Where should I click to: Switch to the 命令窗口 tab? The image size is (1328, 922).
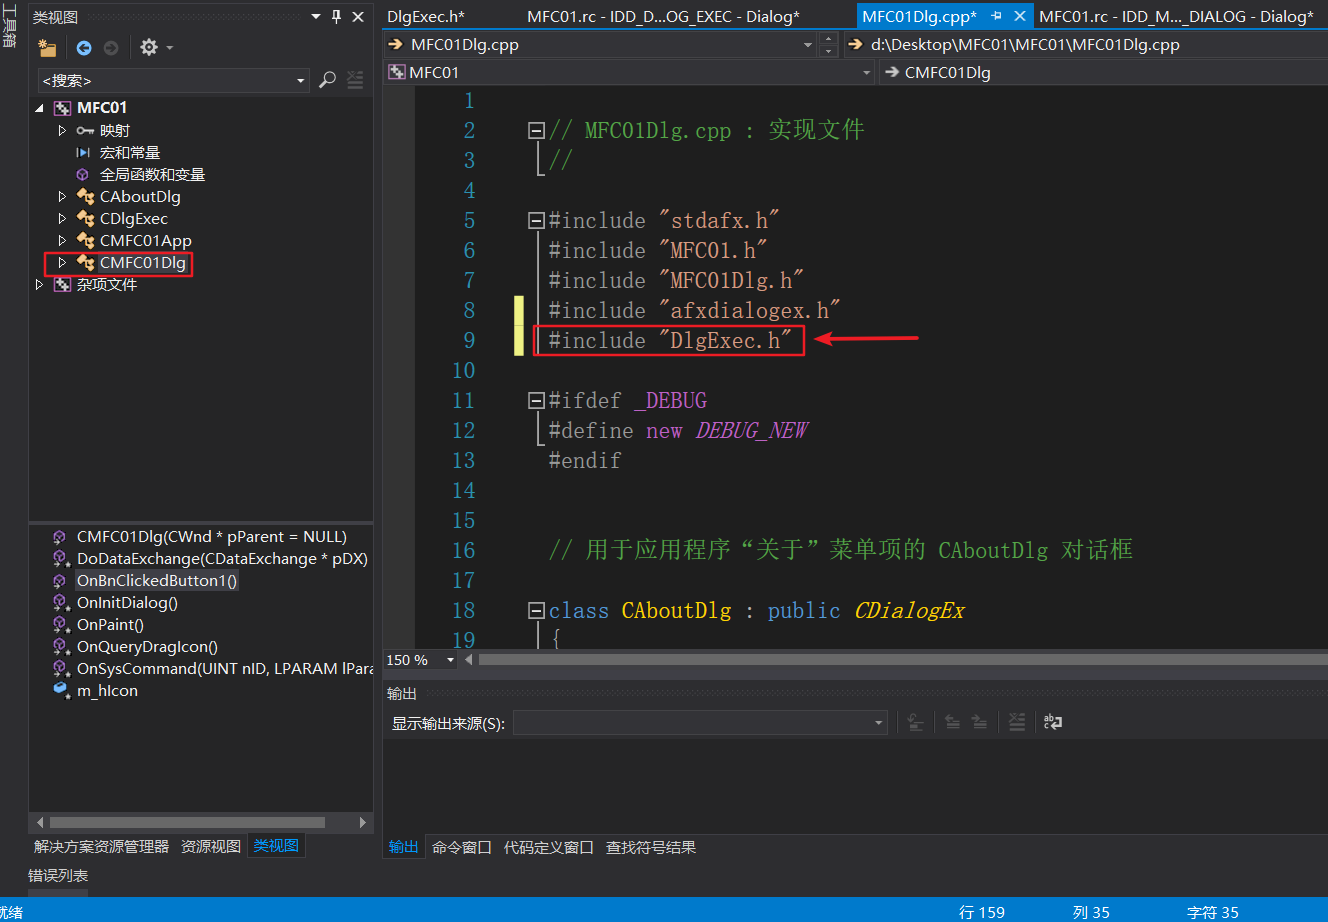pyautogui.click(x=462, y=847)
